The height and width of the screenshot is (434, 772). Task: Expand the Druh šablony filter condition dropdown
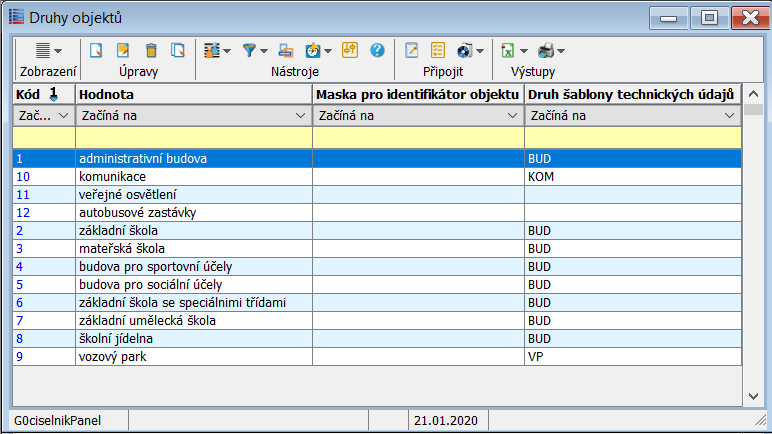tap(730, 116)
